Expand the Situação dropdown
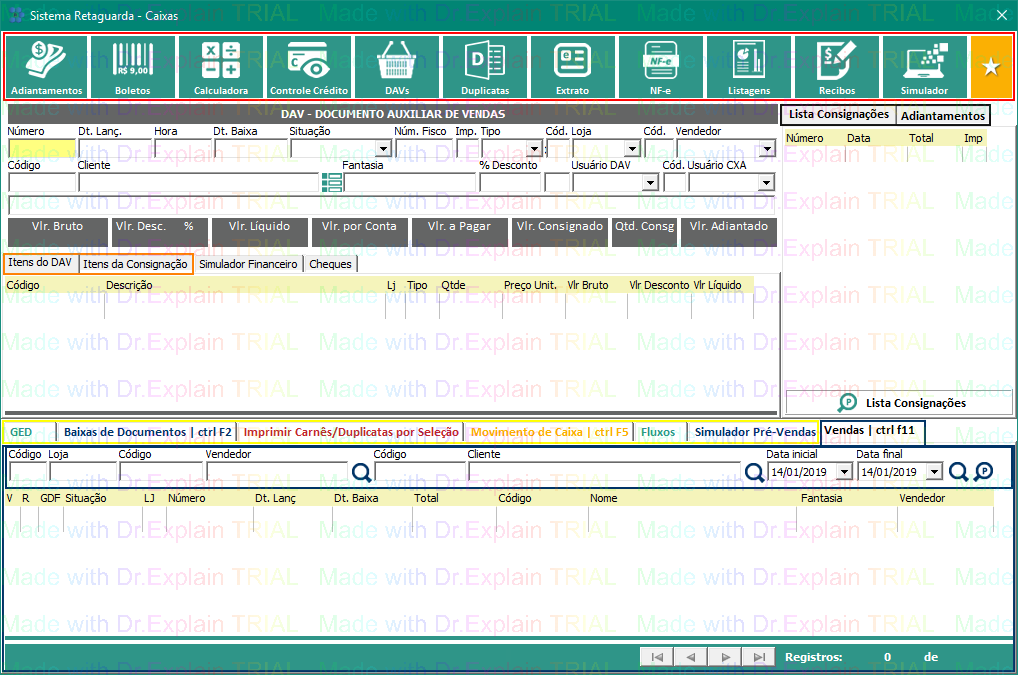This screenshot has width=1018, height=675. click(382, 149)
